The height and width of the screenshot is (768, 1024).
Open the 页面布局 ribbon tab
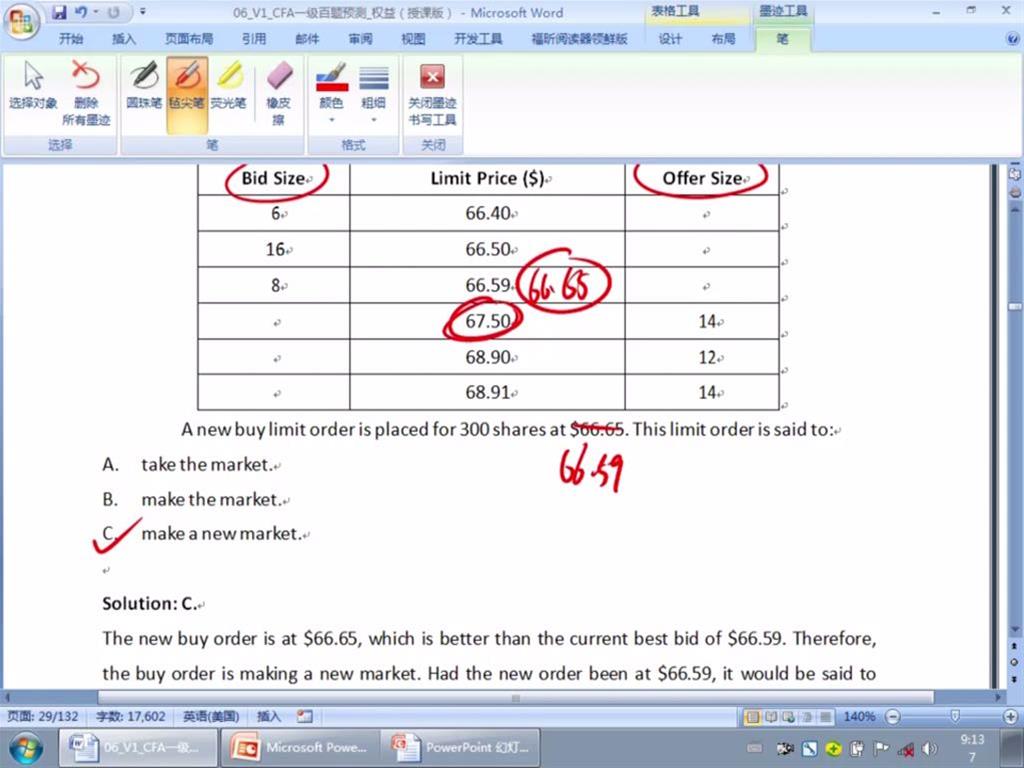pos(189,39)
